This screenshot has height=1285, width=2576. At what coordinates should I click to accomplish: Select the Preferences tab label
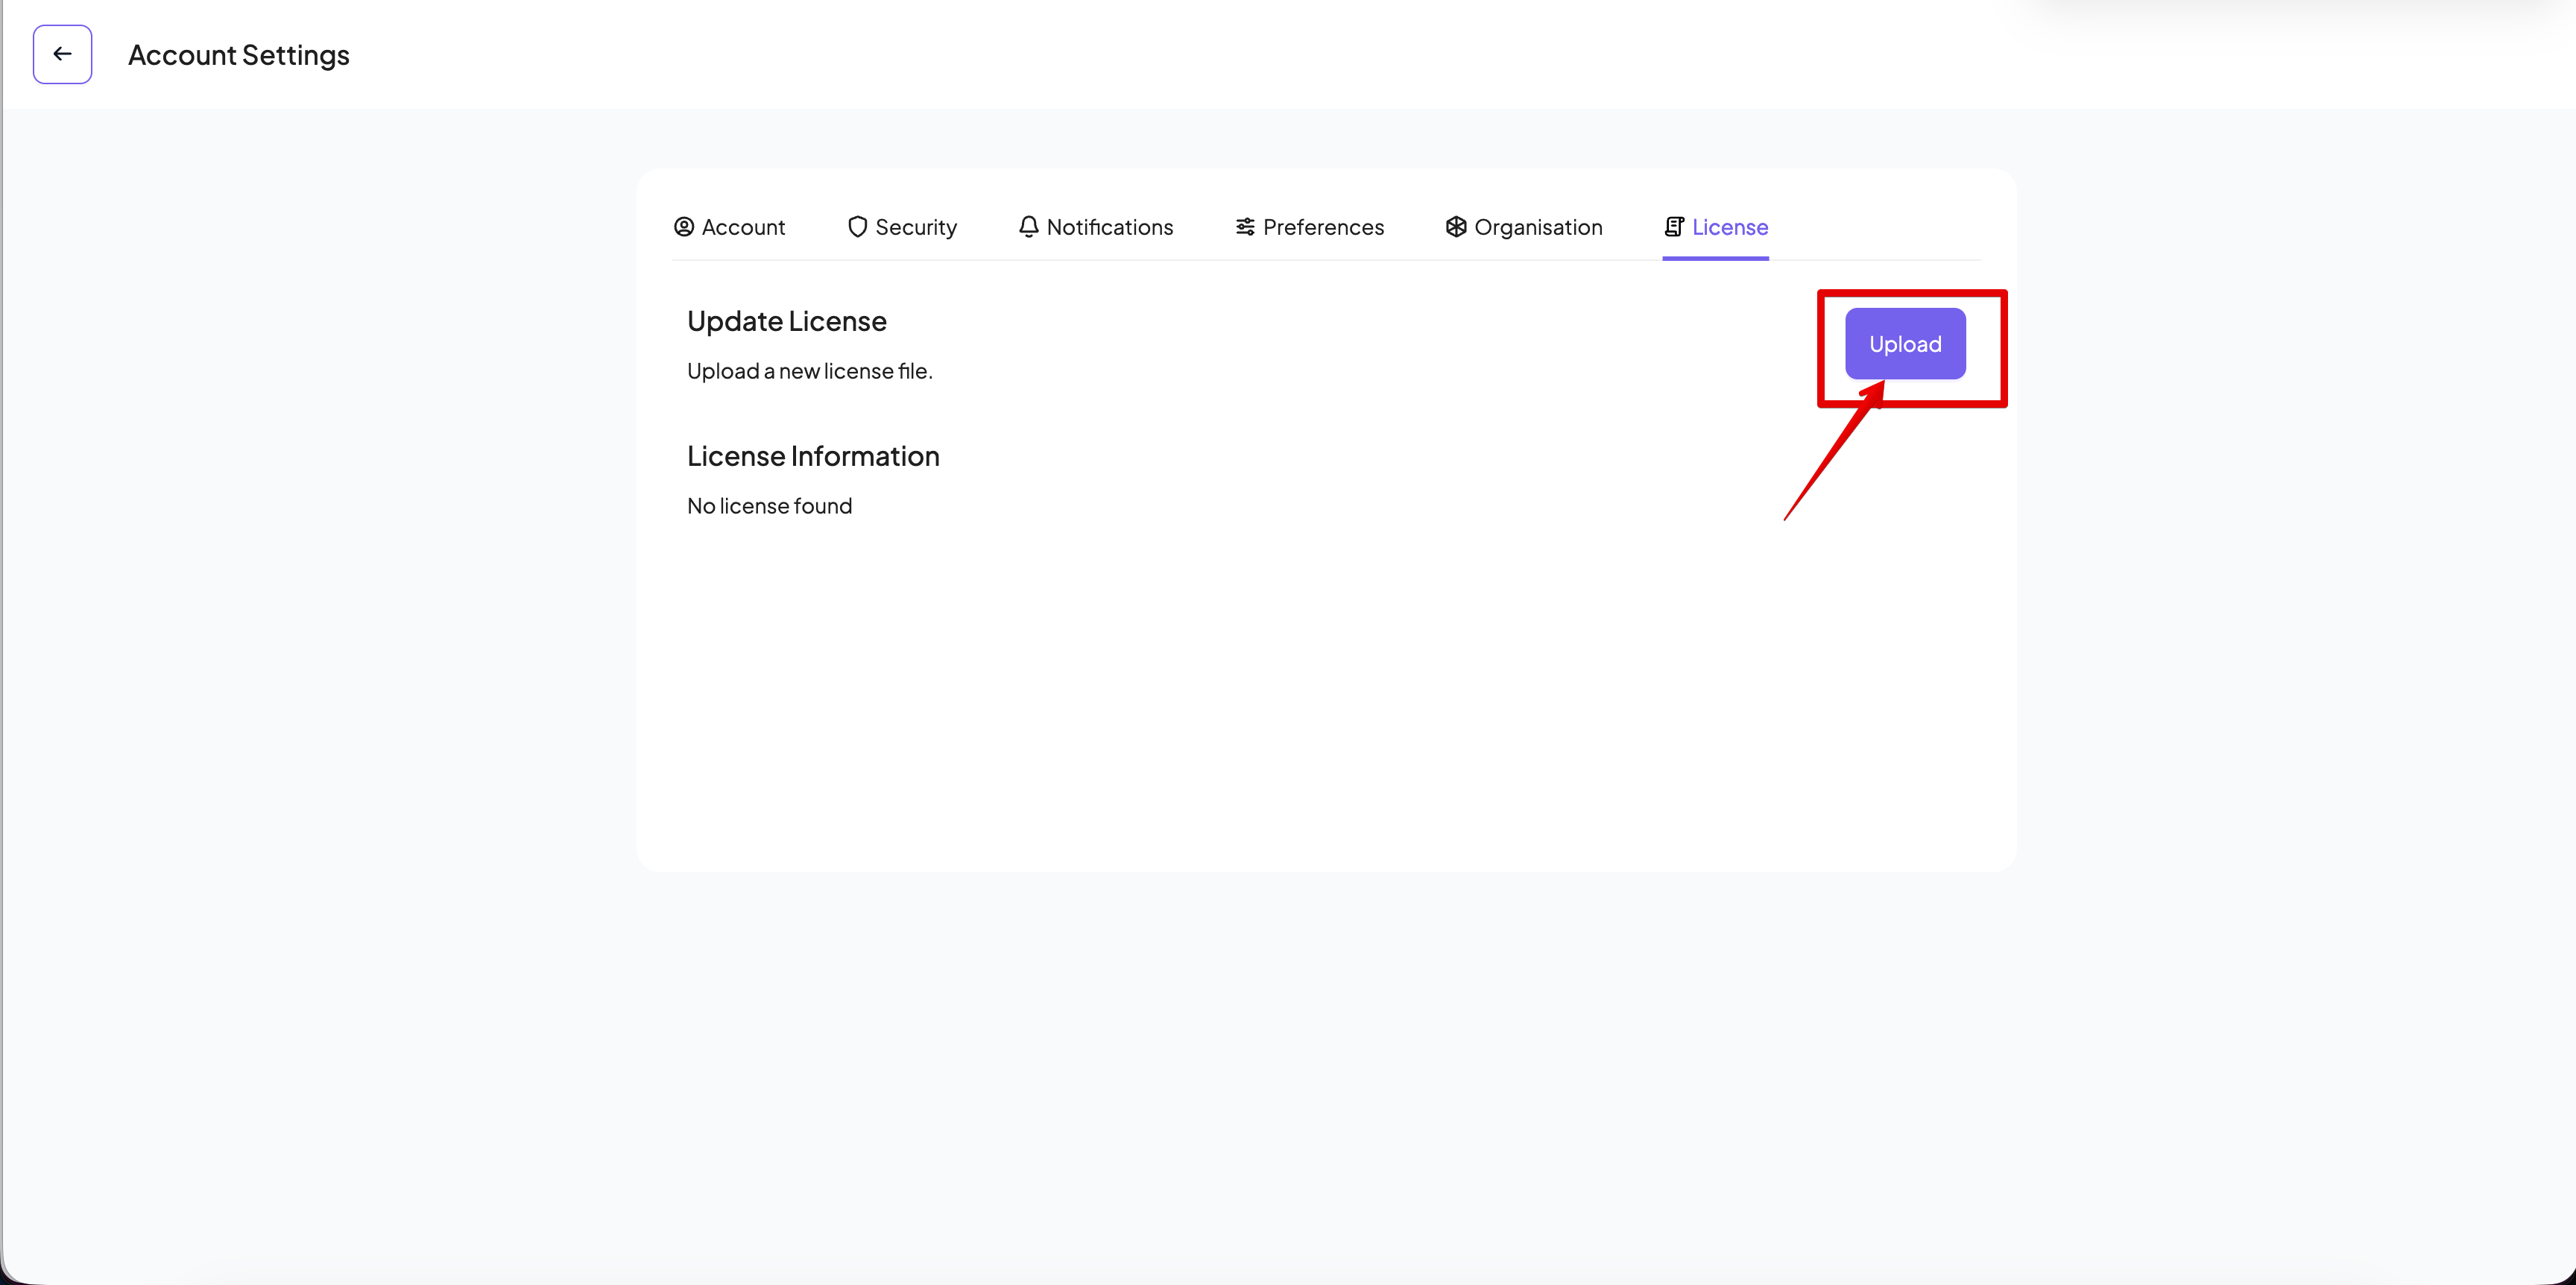click(1323, 227)
